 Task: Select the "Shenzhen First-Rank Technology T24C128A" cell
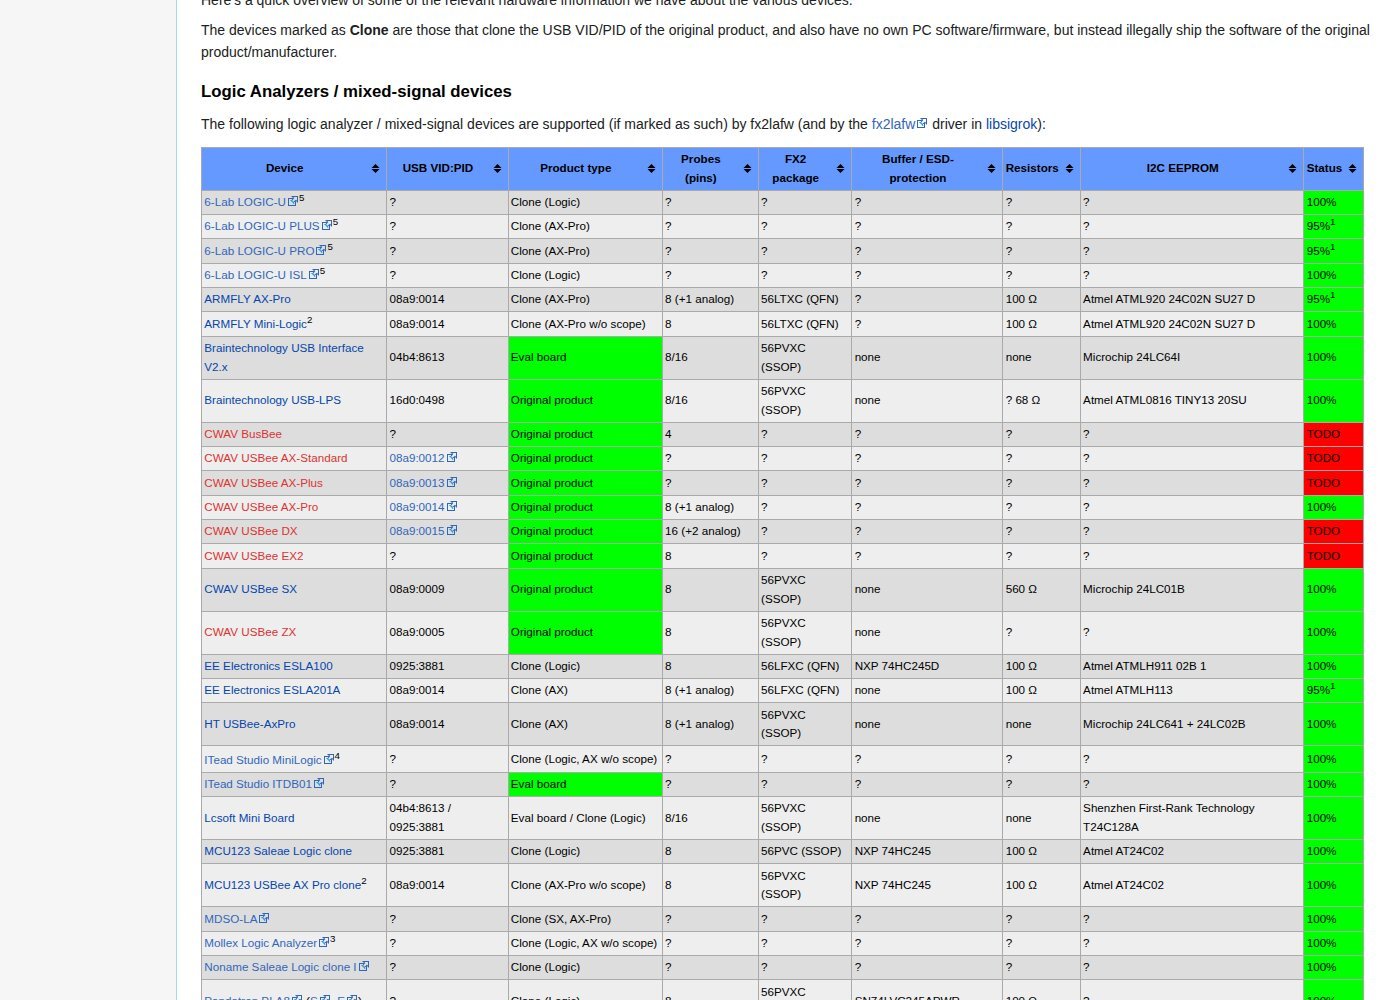[x=1191, y=818]
